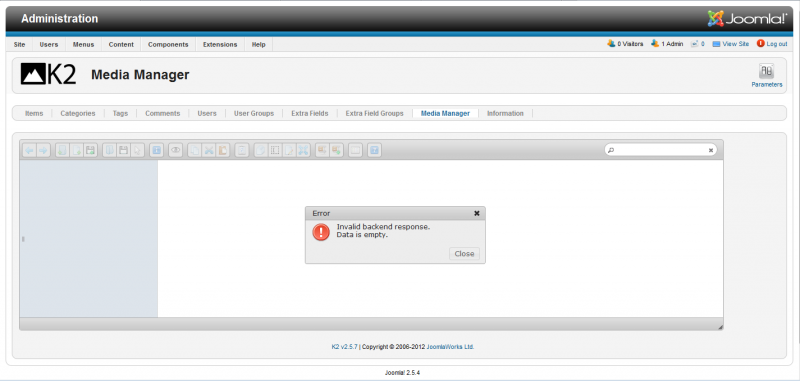800x381 pixels.
Task: Click the Create archive toolbar icon
Action: pyautogui.click(x=336, y=150)
